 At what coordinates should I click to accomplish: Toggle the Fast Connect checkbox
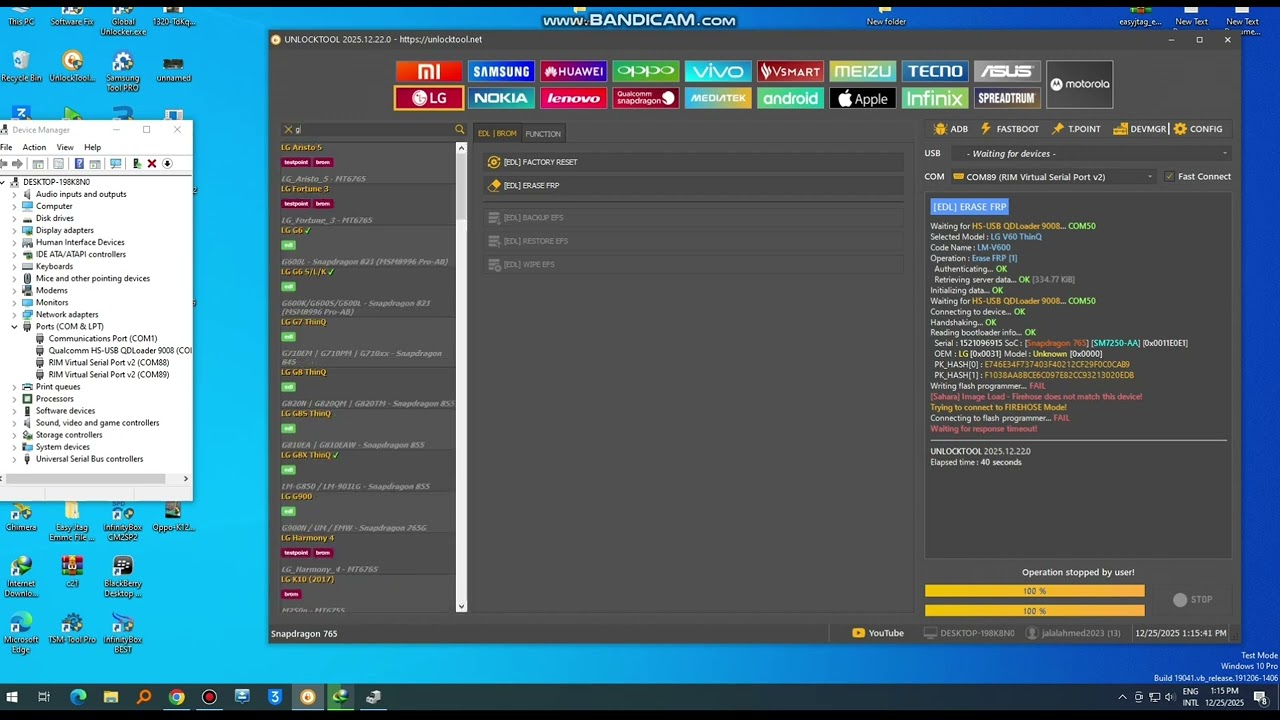tap(1169, 177)
